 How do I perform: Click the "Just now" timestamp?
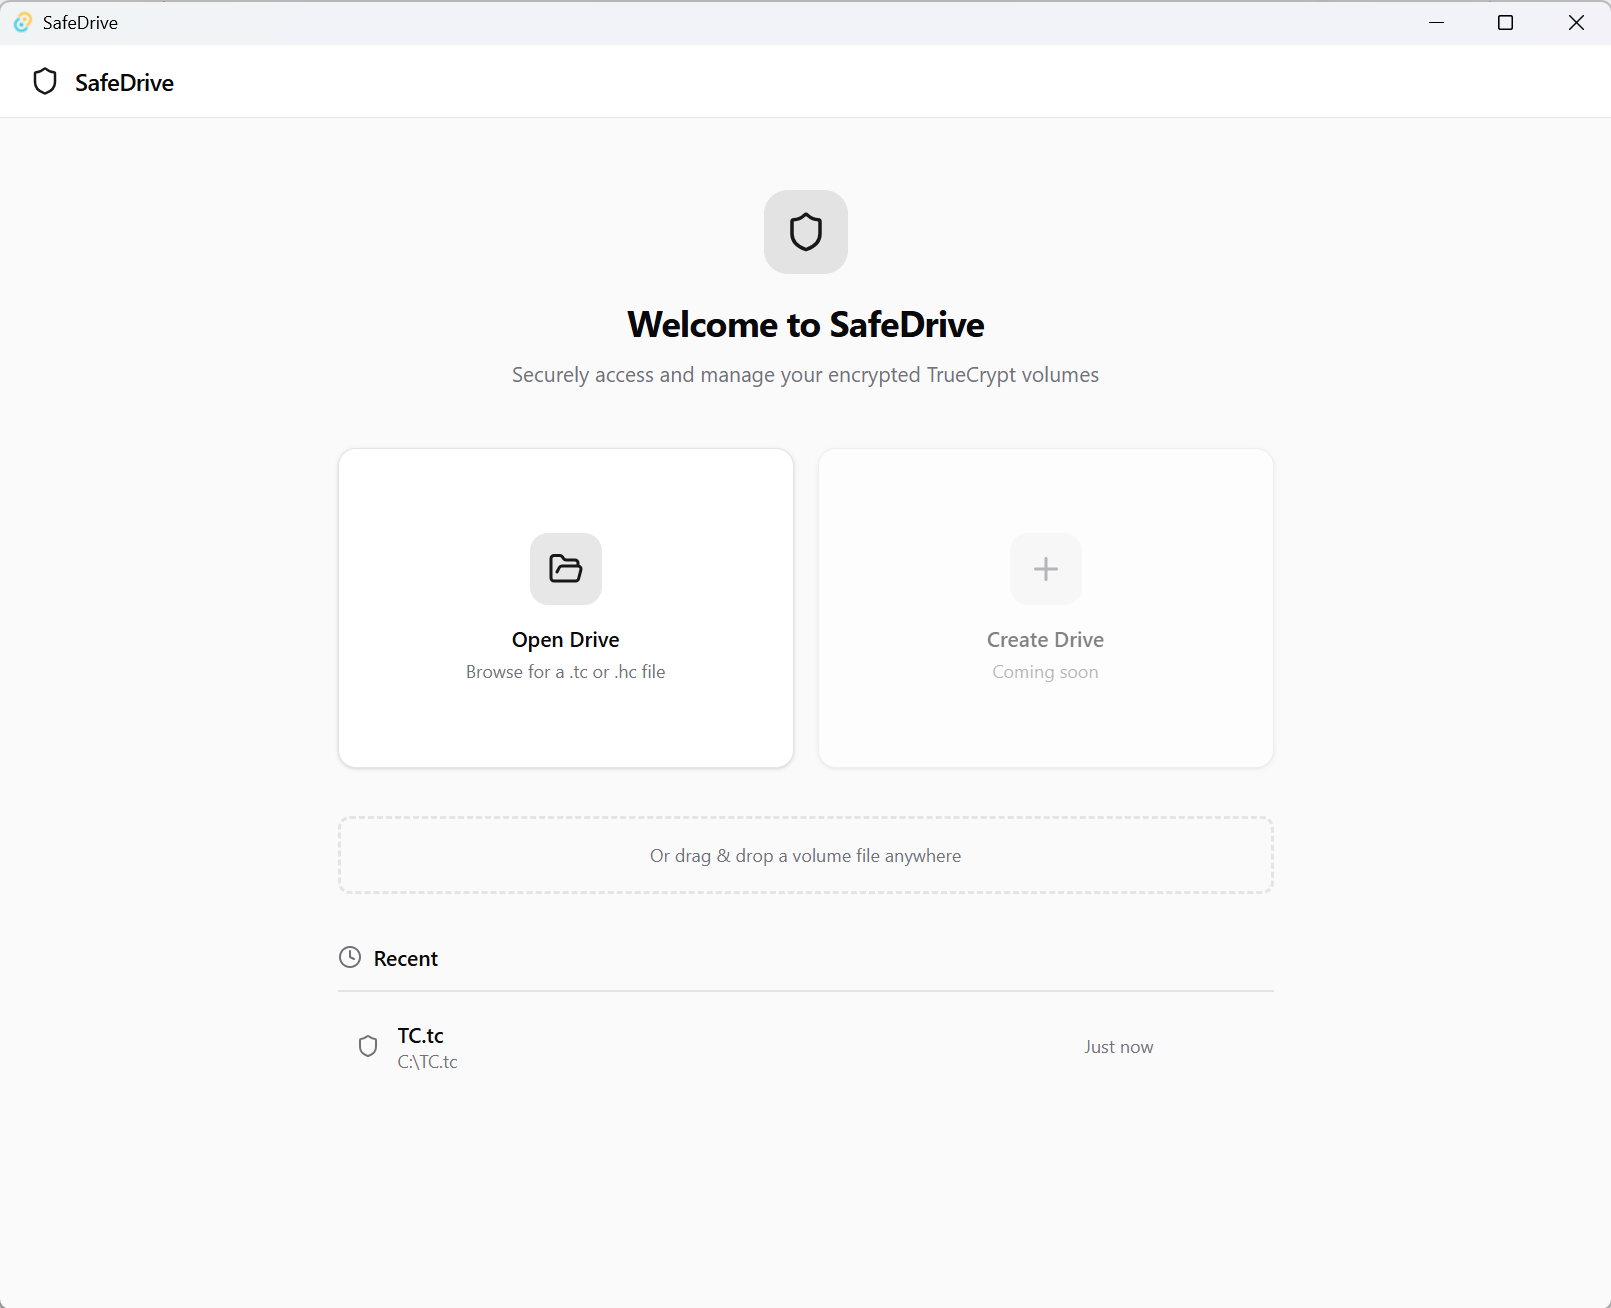[1119, 1047]
